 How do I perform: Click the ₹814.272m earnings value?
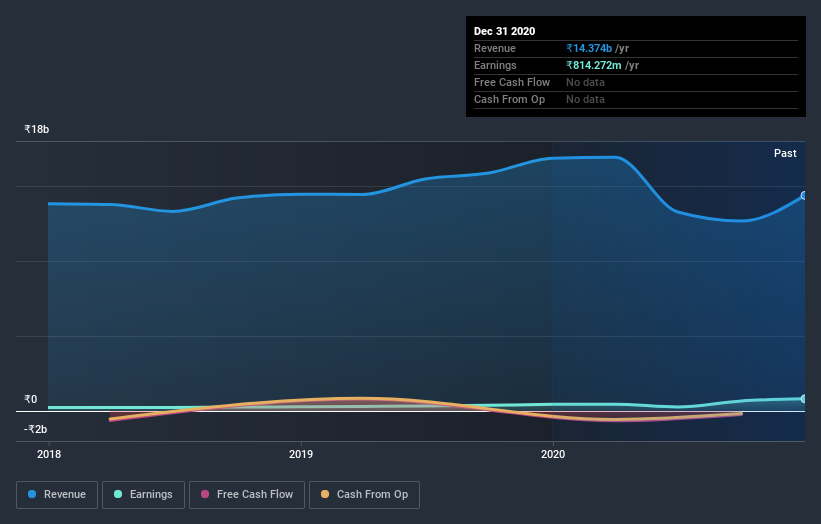point(594,65)
